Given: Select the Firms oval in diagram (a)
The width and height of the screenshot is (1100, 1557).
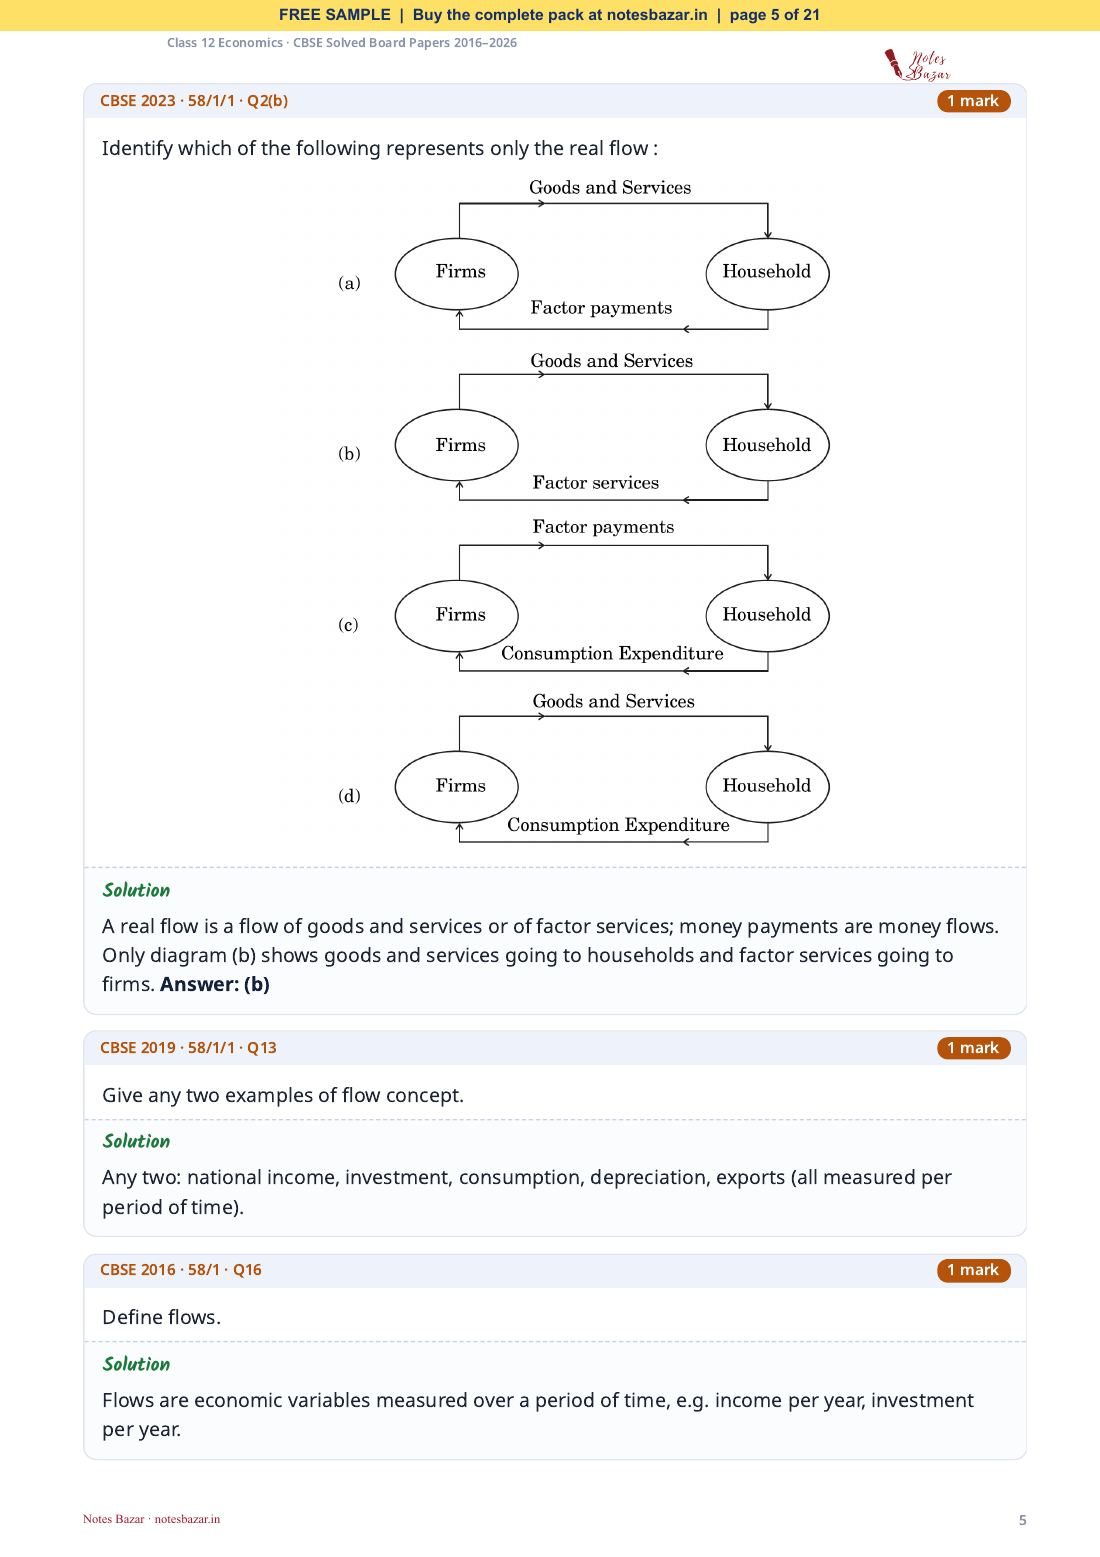Looking at the screenshot, I should (457, 274).
